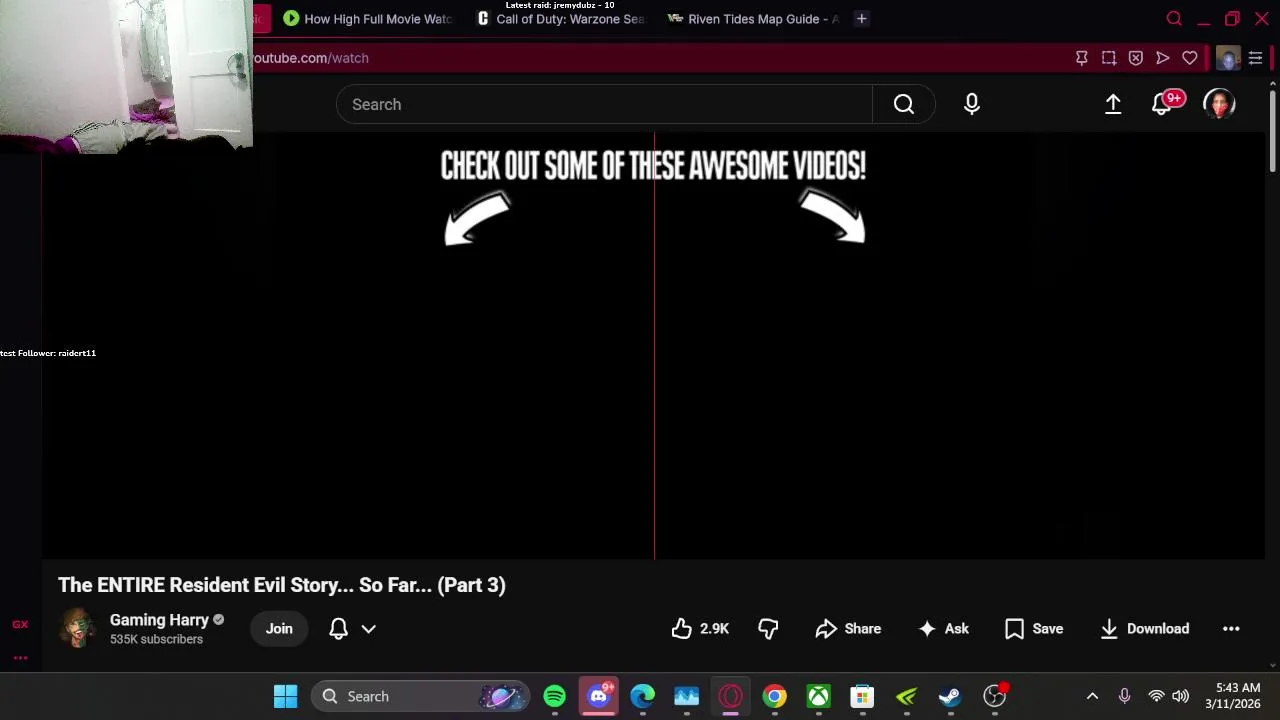Open more actions three-dot menu
1280x720 pixels.
[x=1231, y=629]
